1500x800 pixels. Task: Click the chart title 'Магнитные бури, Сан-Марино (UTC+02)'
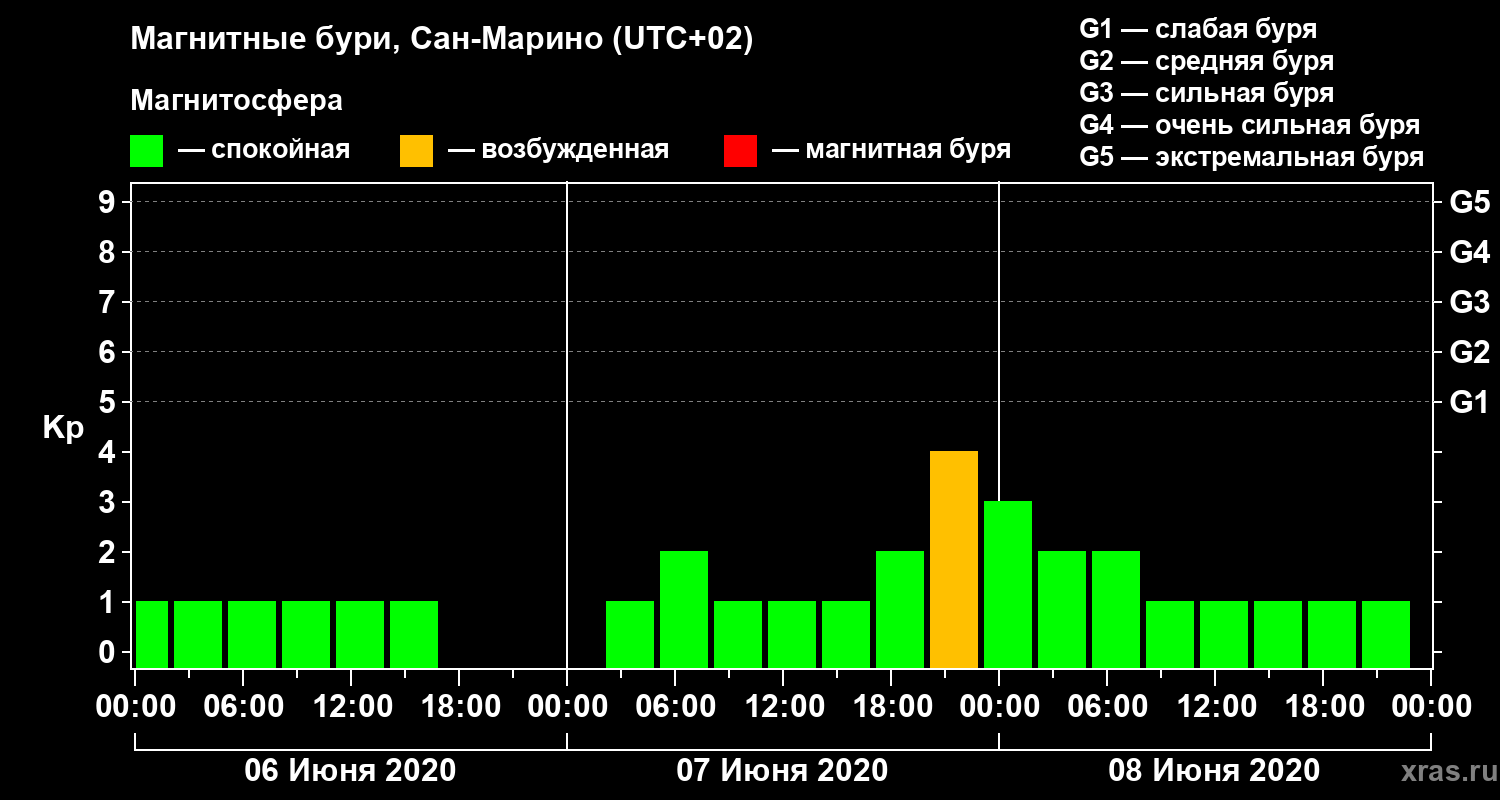(441, 41)
